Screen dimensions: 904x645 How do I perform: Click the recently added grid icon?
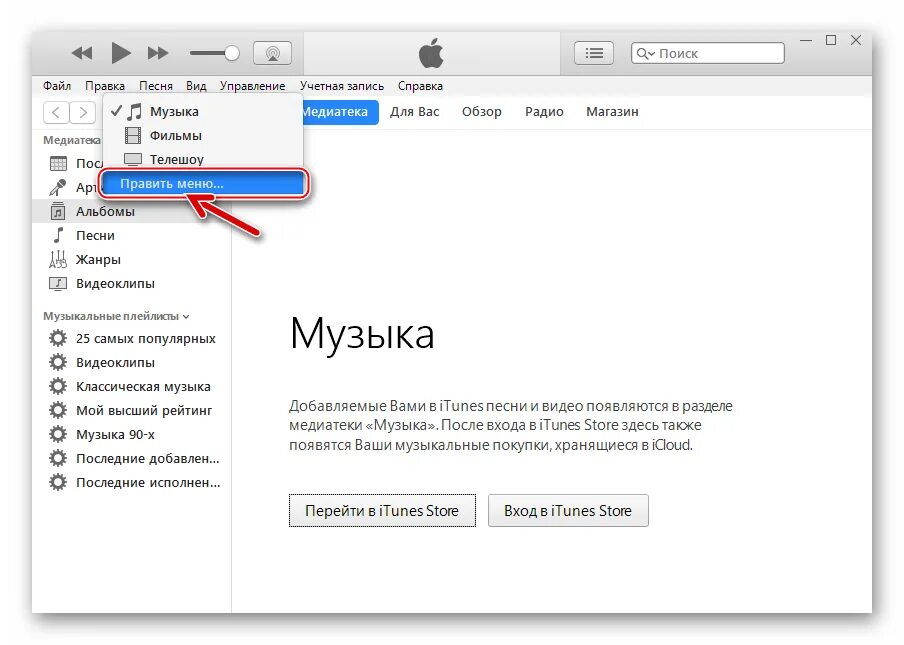pyautogui.click(x=58, y=164)
